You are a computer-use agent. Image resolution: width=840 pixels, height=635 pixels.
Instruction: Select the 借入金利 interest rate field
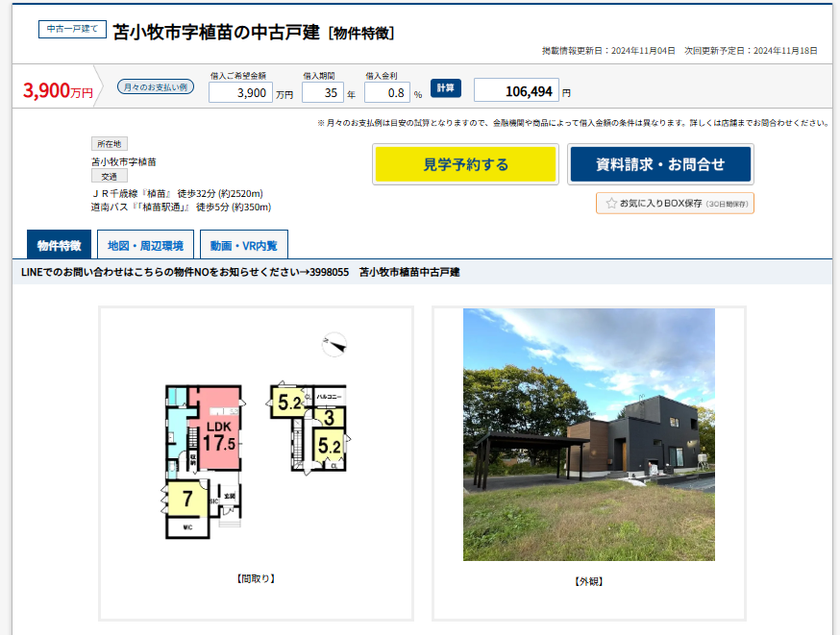click(x=386, y=92)
